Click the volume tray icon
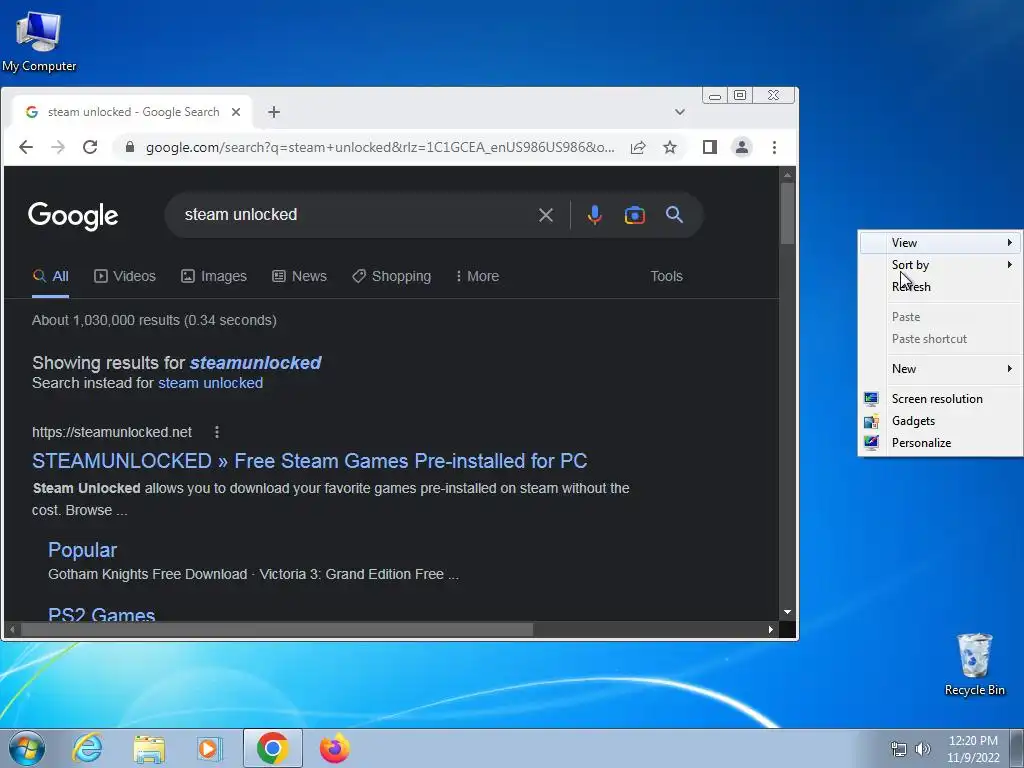Viewport: 1024px width, 768px height. 923,749
